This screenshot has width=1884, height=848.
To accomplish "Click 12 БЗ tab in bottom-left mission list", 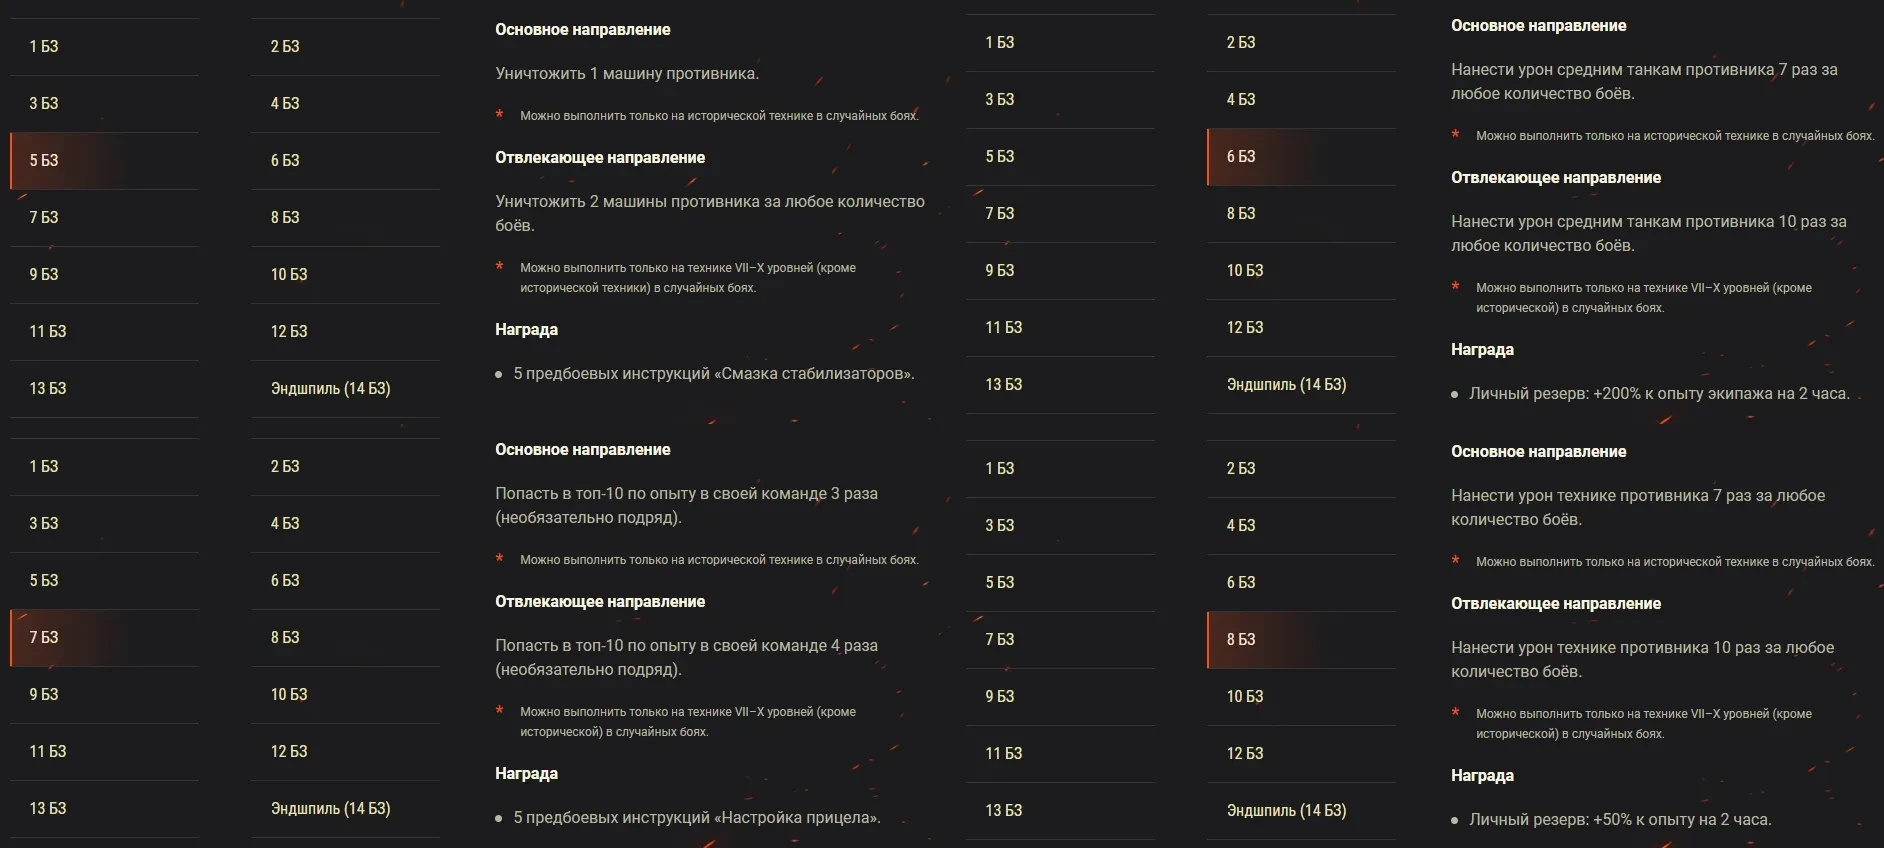I will (x=289, y=752).
